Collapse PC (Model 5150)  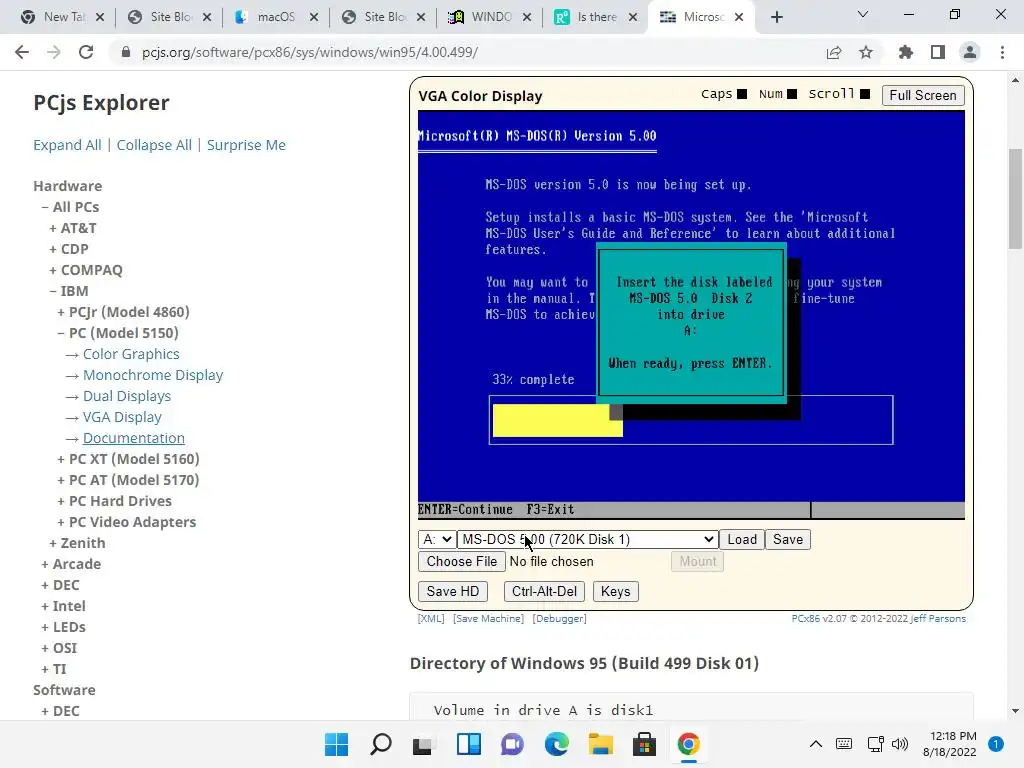[x=61, y=333]
